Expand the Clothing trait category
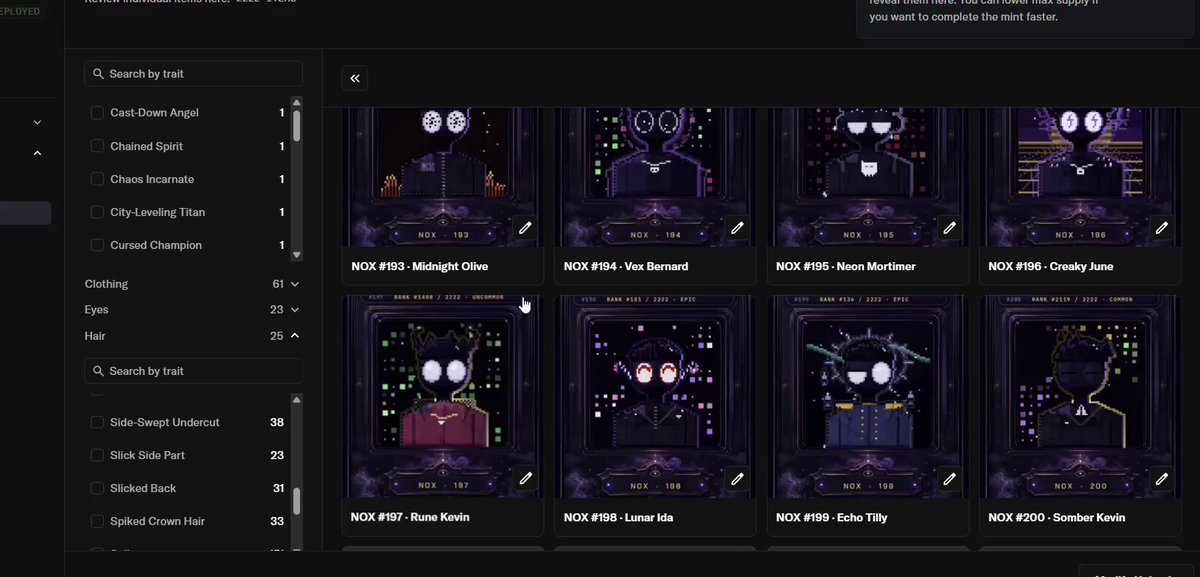 (192, 284)
